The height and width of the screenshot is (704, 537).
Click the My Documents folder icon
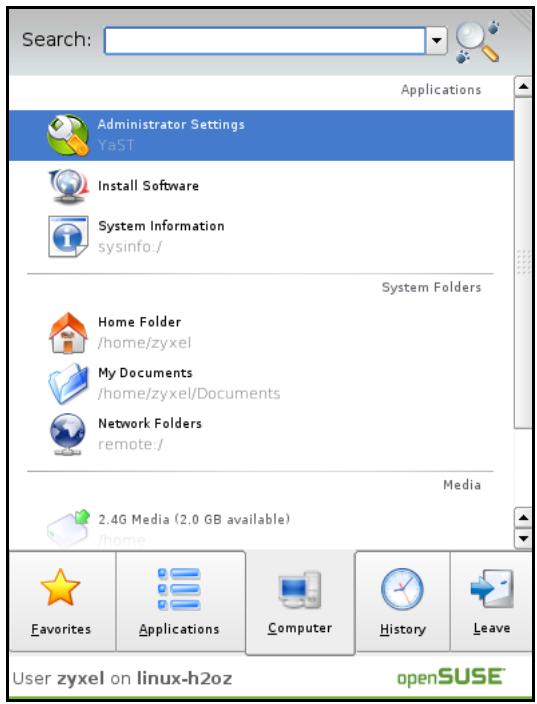pyautogui.click(x=68, y=383)
